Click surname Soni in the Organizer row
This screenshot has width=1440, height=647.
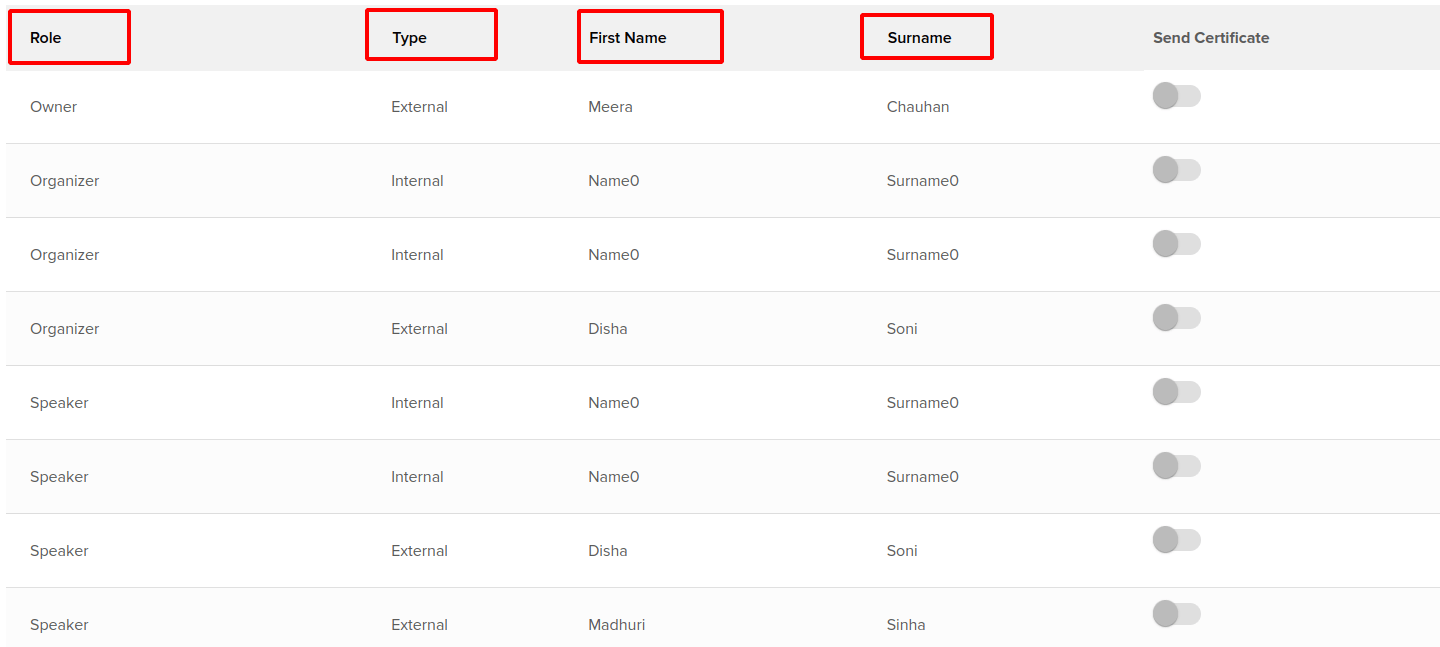point(901,328)
